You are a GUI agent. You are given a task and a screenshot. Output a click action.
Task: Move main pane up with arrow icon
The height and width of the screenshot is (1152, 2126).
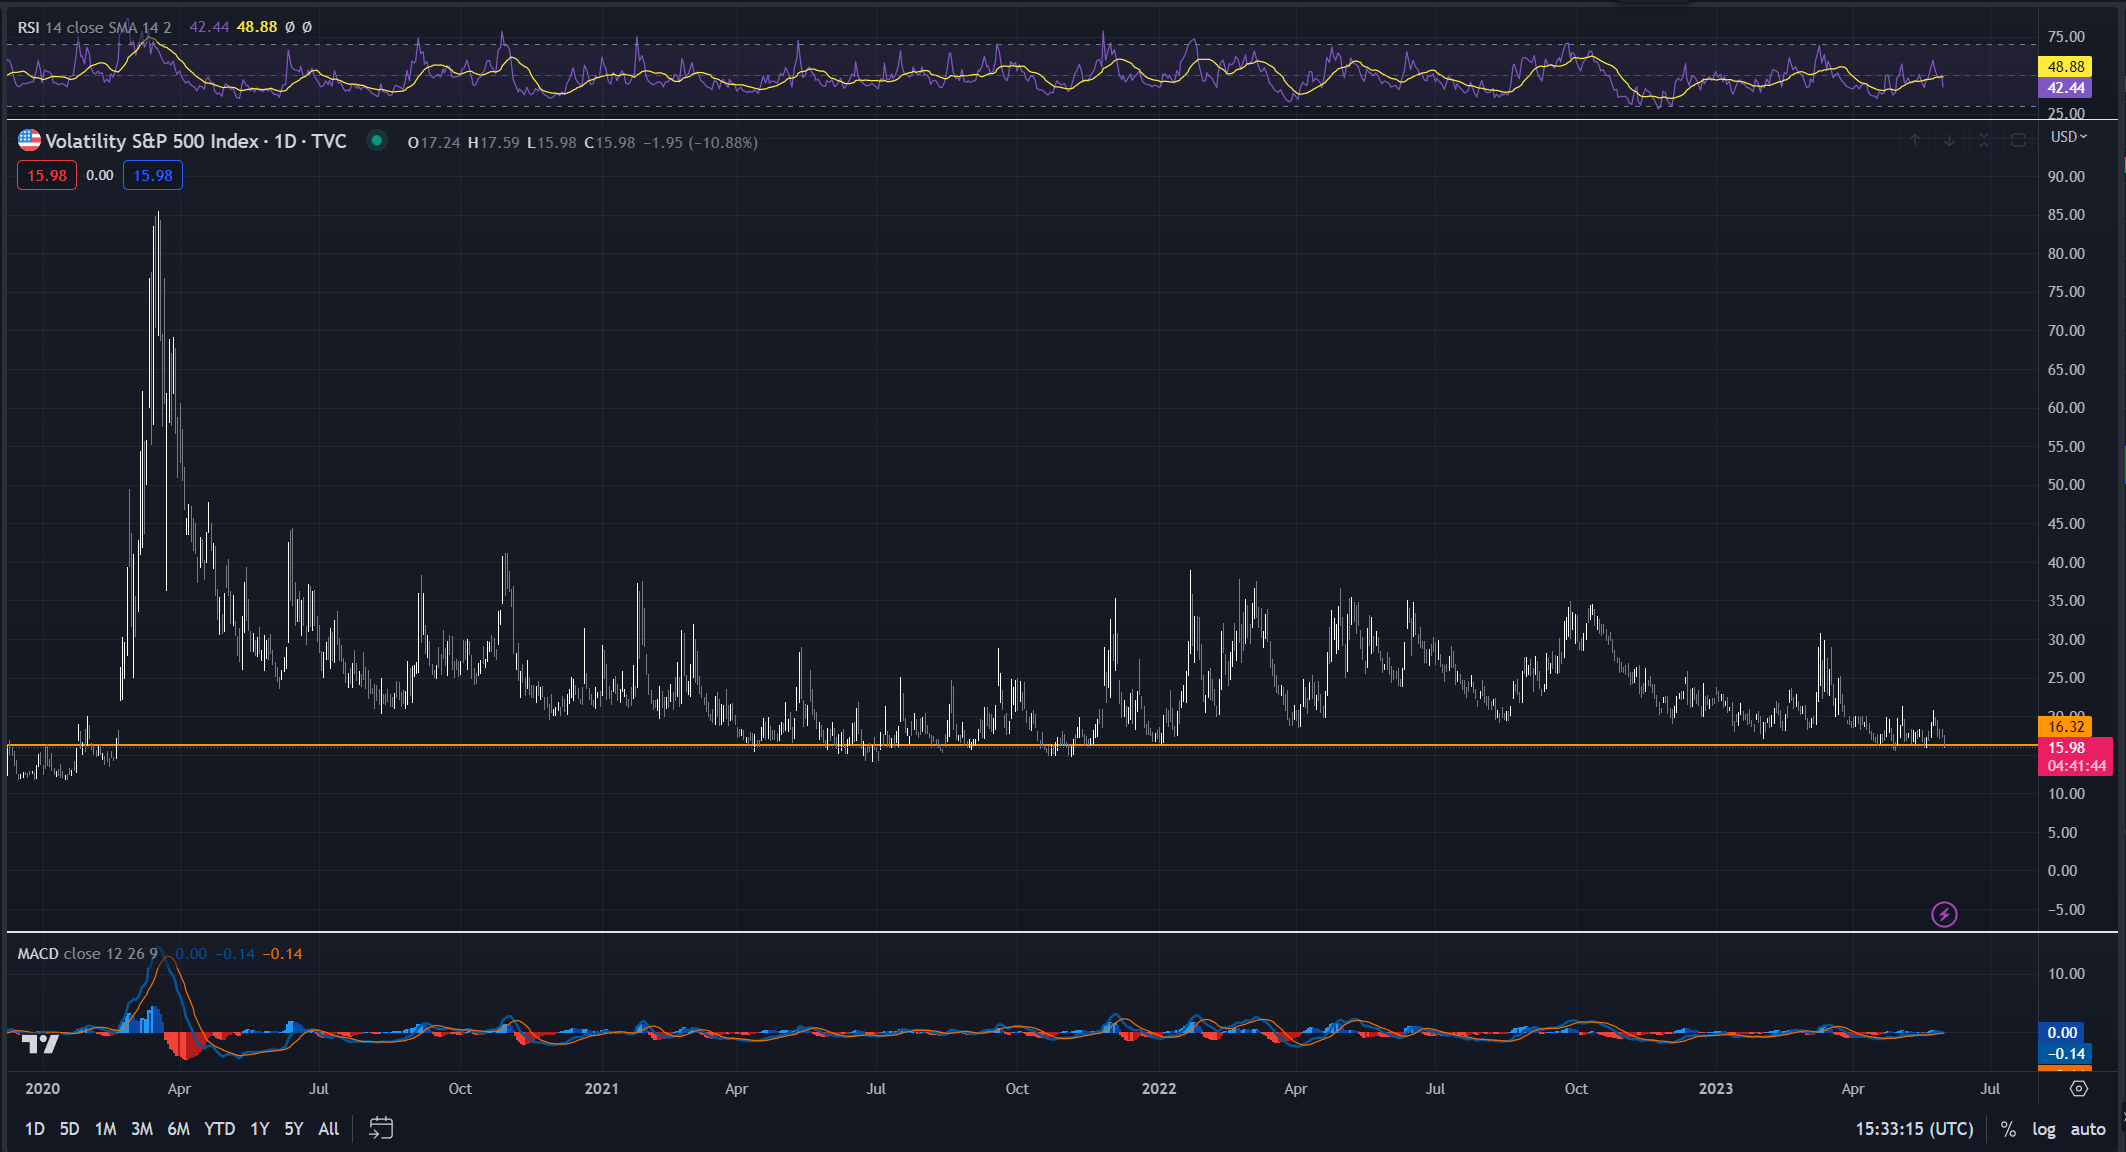click(x=1915, y=140)
